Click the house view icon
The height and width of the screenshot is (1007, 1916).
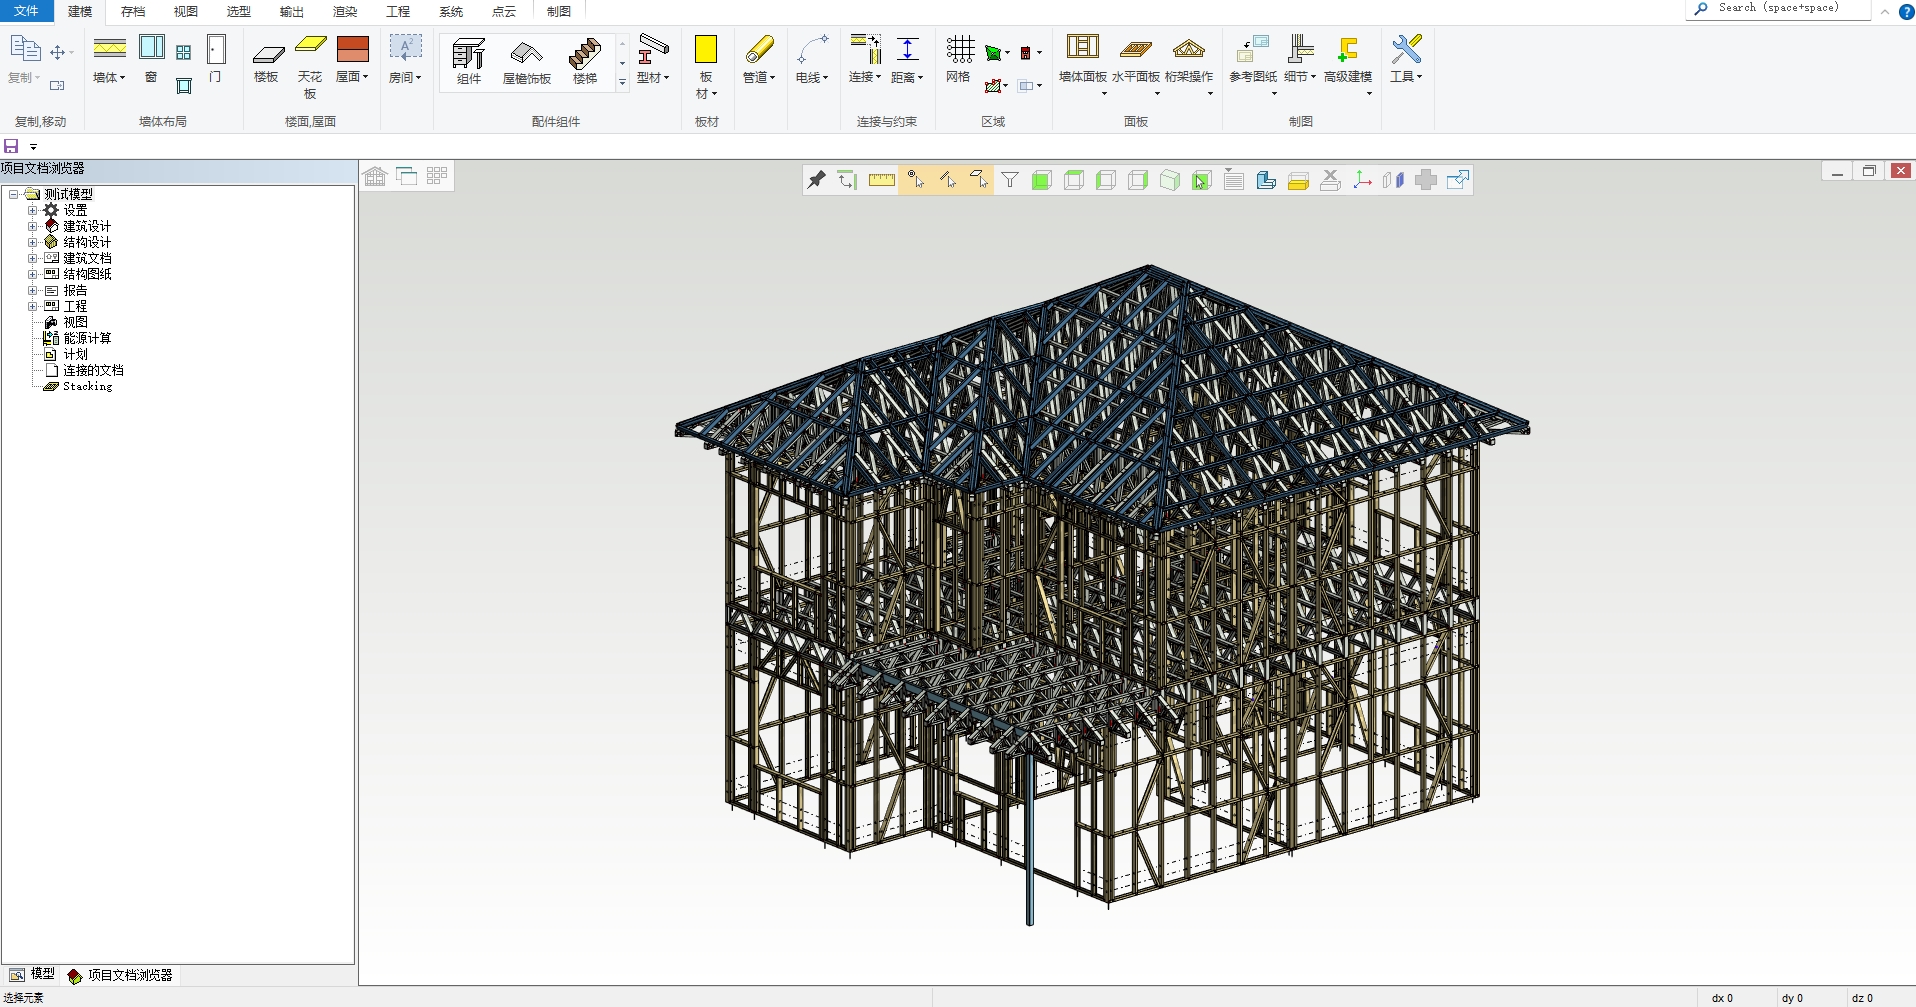pos(375,176)
